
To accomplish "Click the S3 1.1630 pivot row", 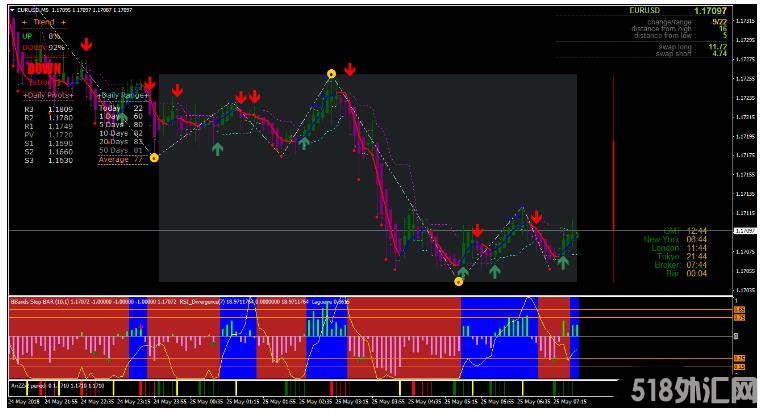I will click(x=48, y=160).
